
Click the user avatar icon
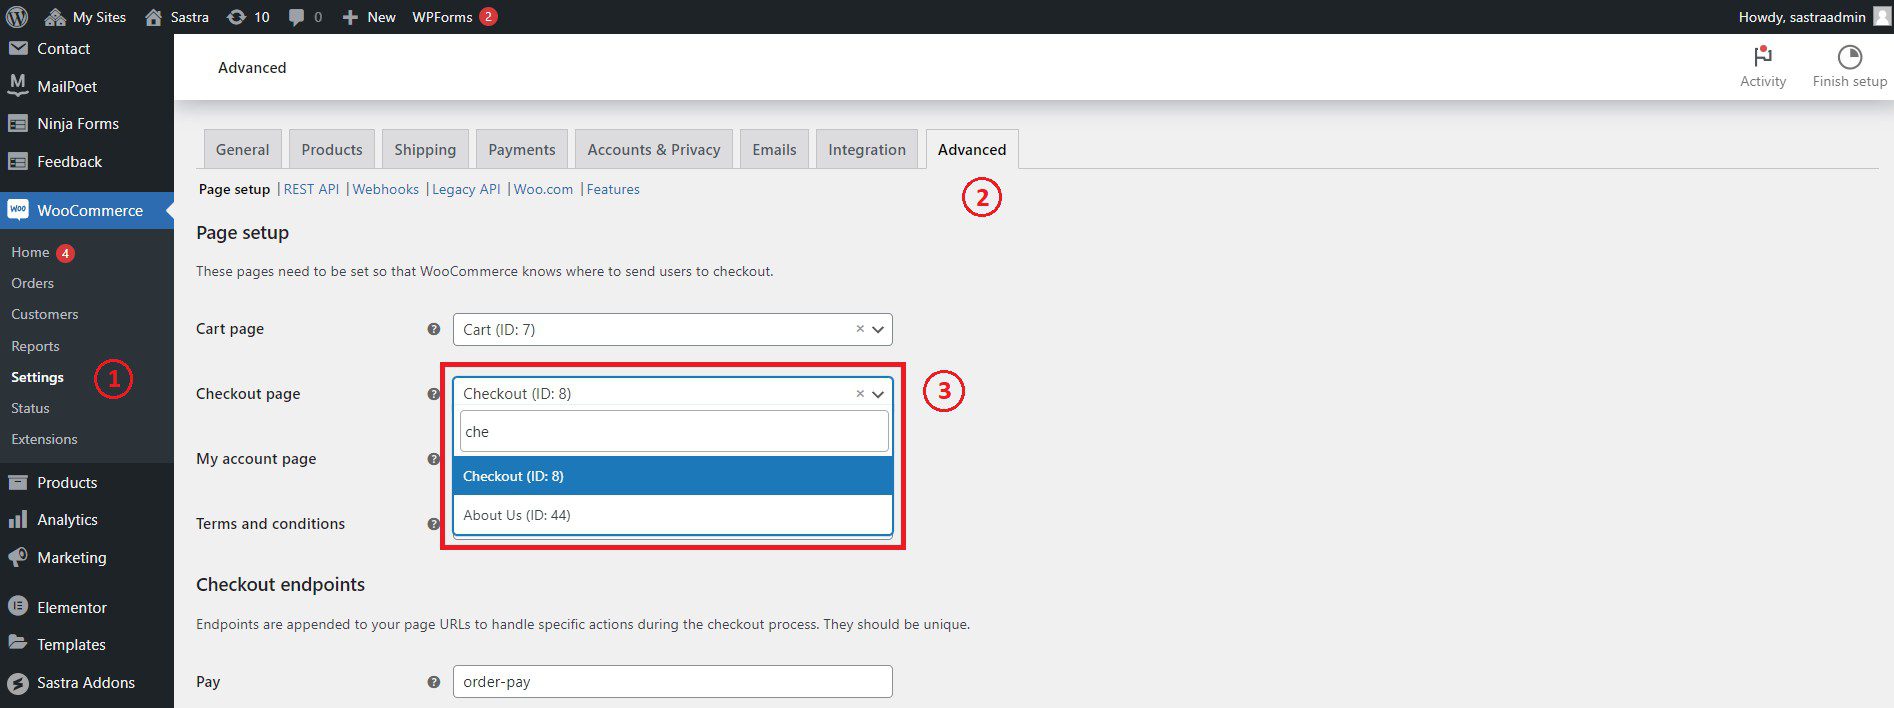(1881, 17)
